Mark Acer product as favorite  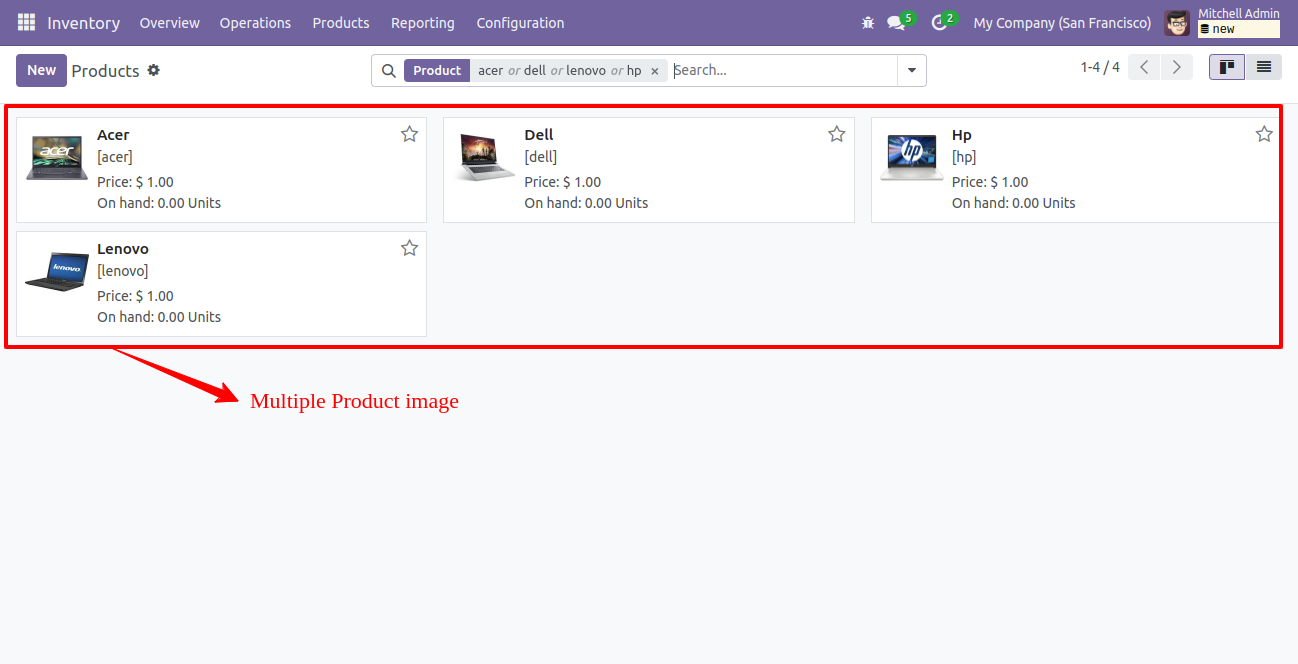coord(409,134)
